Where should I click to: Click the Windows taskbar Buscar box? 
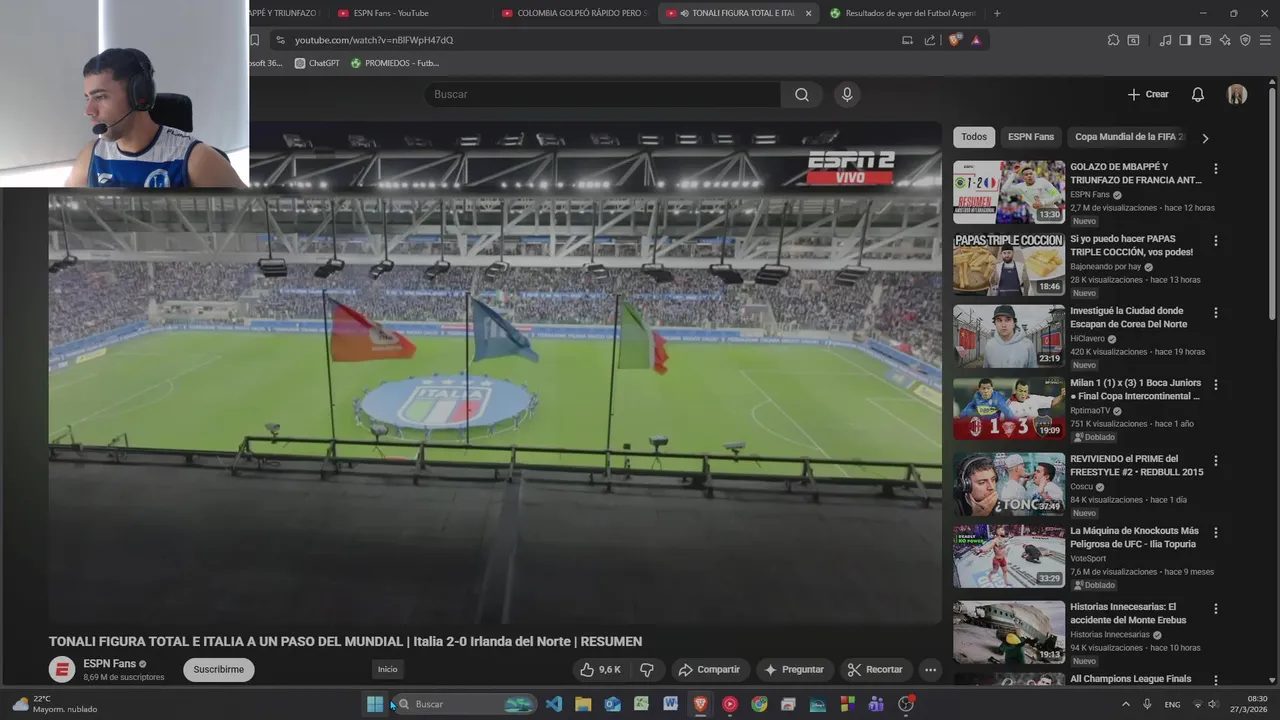(x=465, y=704)
